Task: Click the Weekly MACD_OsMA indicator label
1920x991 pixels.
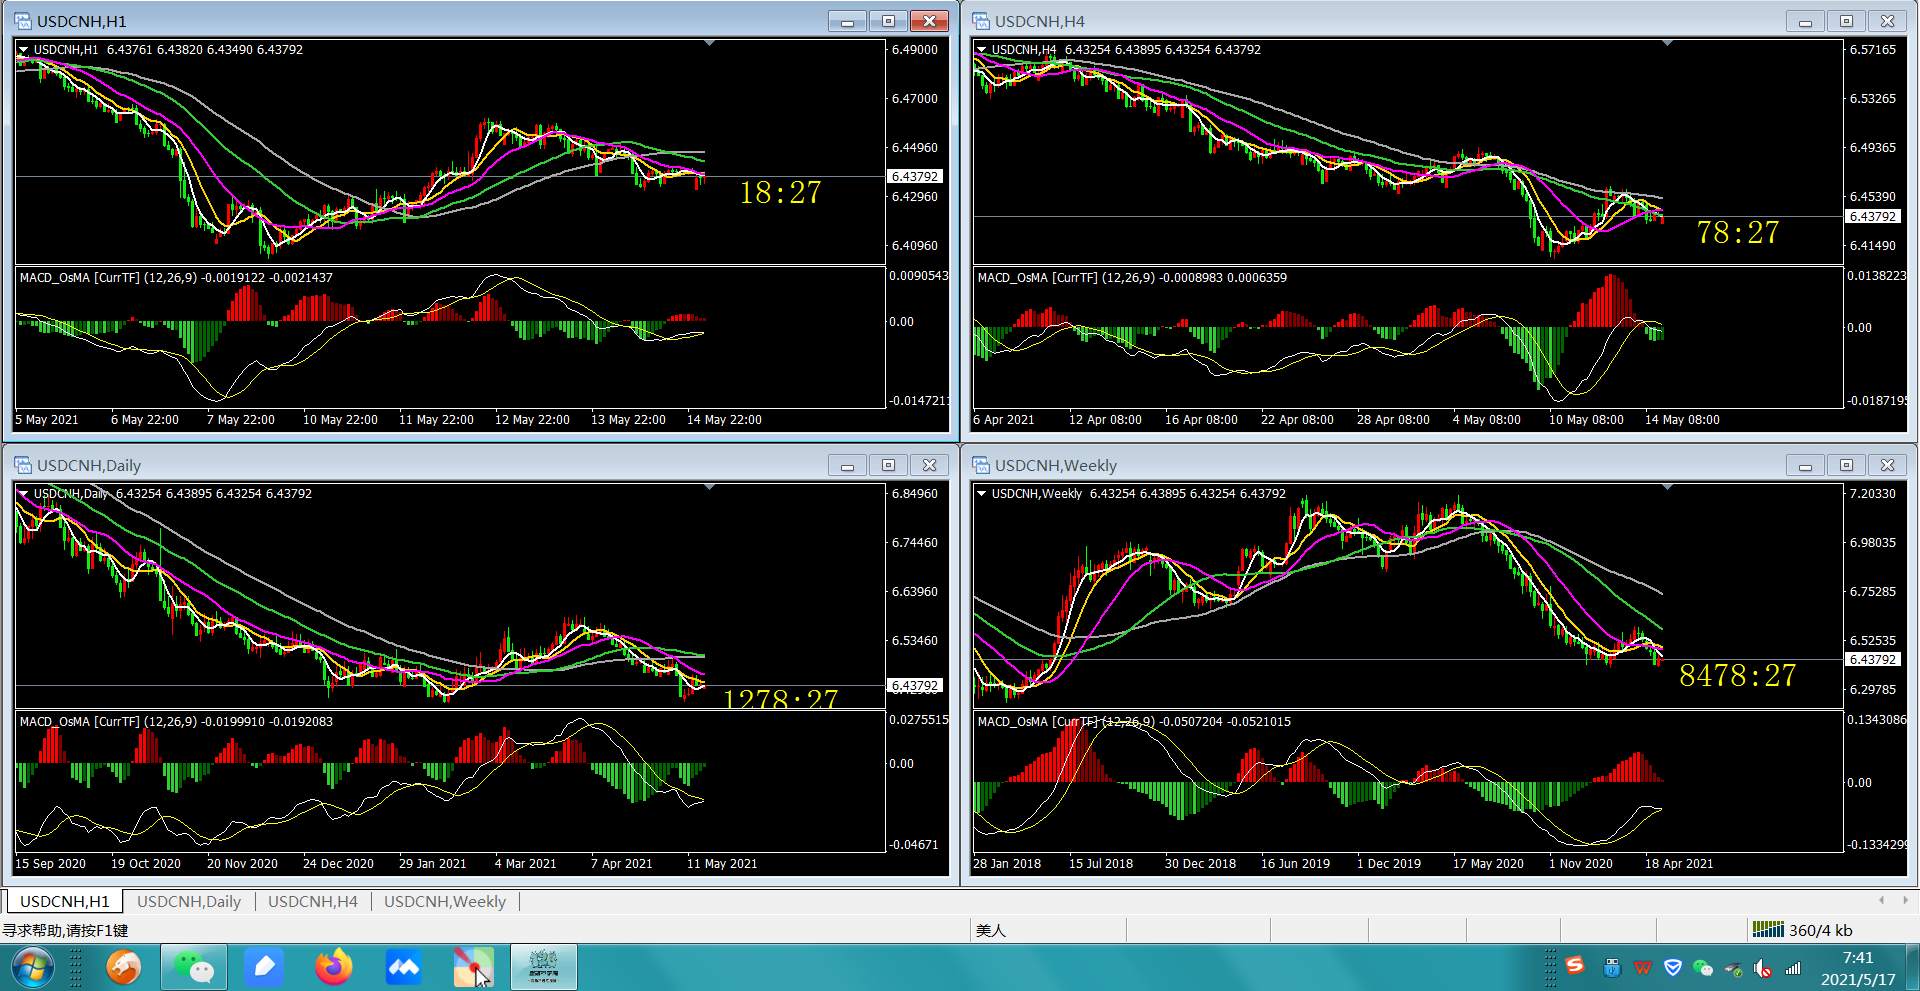Action: pyautogui.click(x=1134, y=721)
